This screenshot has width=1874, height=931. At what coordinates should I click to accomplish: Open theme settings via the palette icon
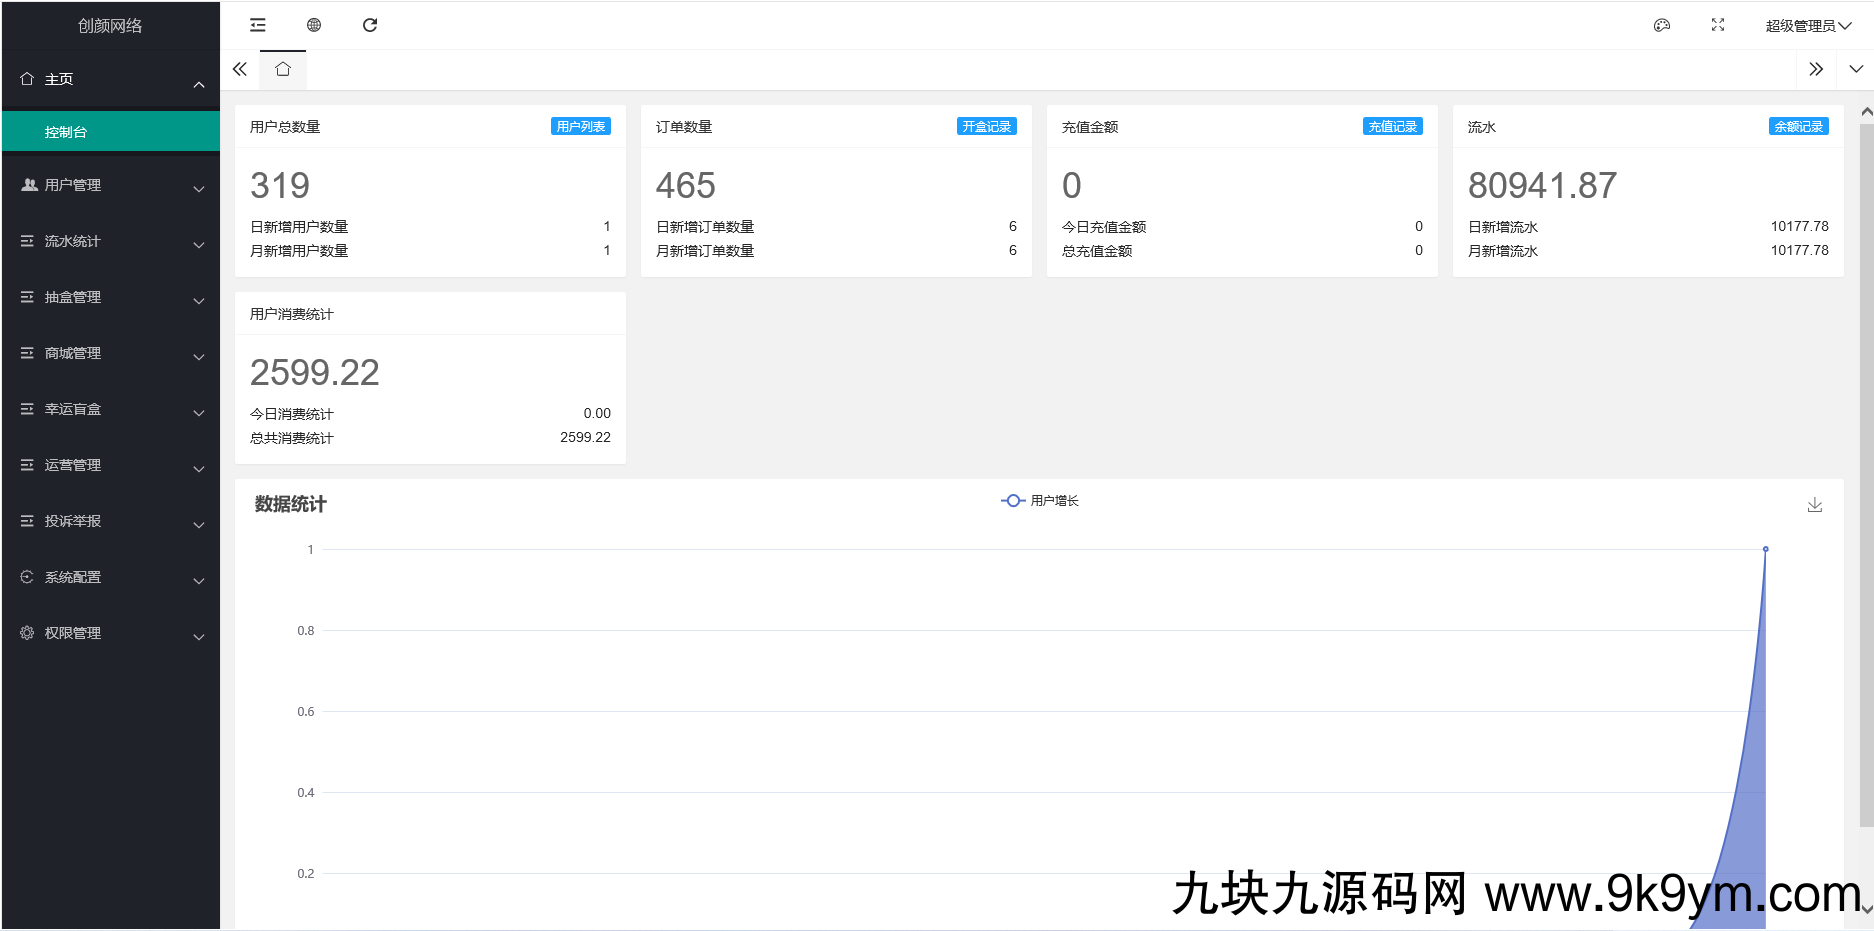[1662, 25]
